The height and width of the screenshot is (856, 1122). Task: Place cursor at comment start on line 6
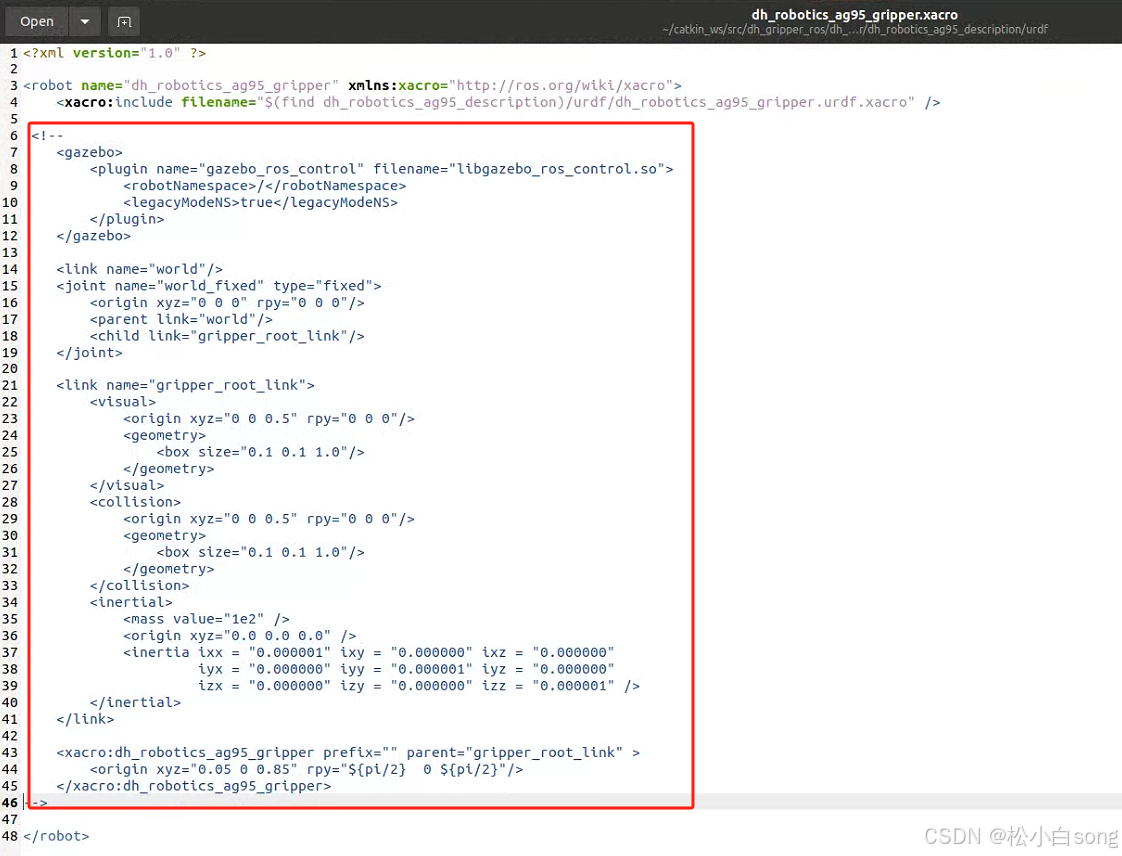click(x=47, y=135)
